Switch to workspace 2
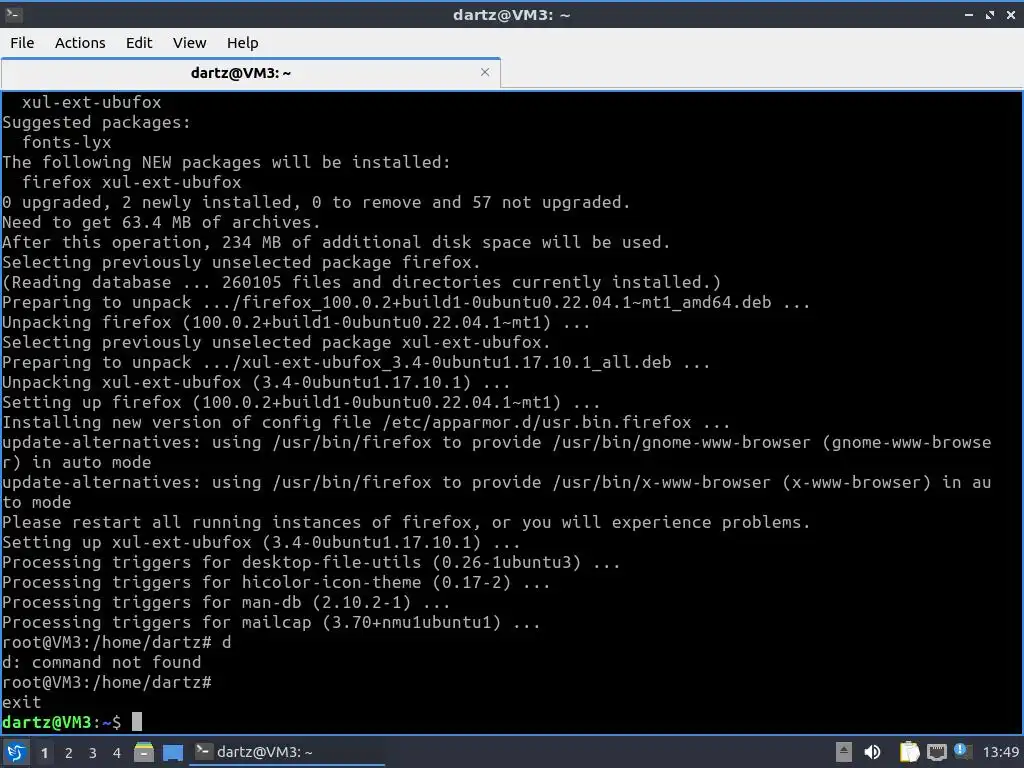 coord(69,753)
